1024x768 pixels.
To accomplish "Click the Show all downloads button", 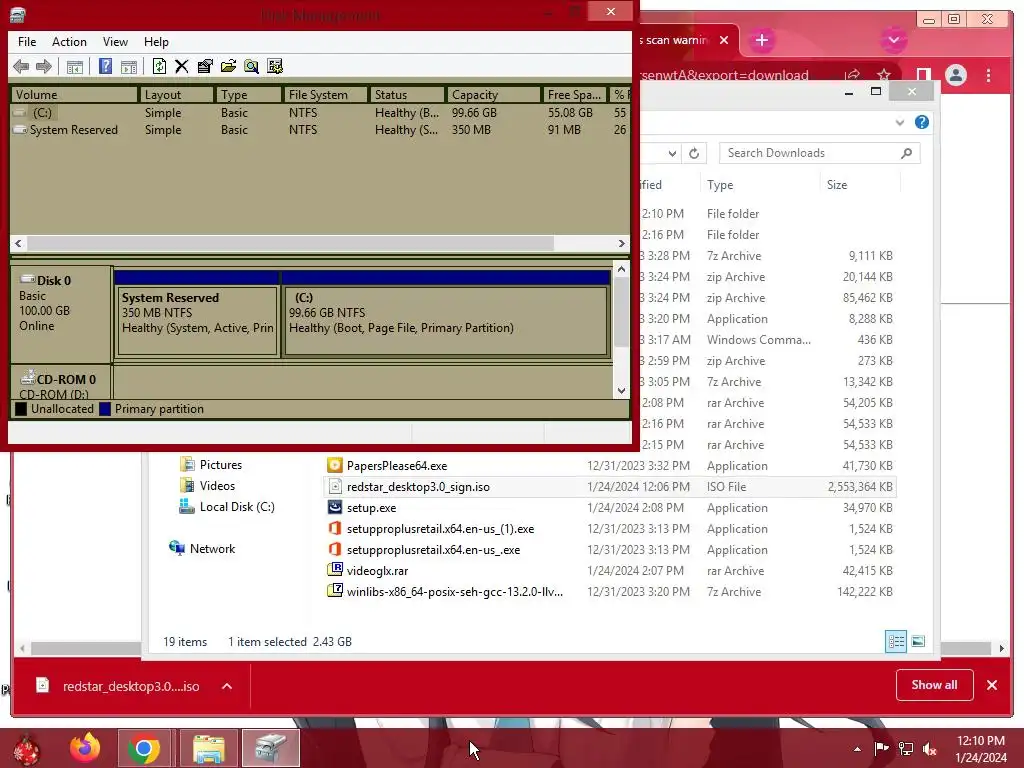I will pos(935,685).
